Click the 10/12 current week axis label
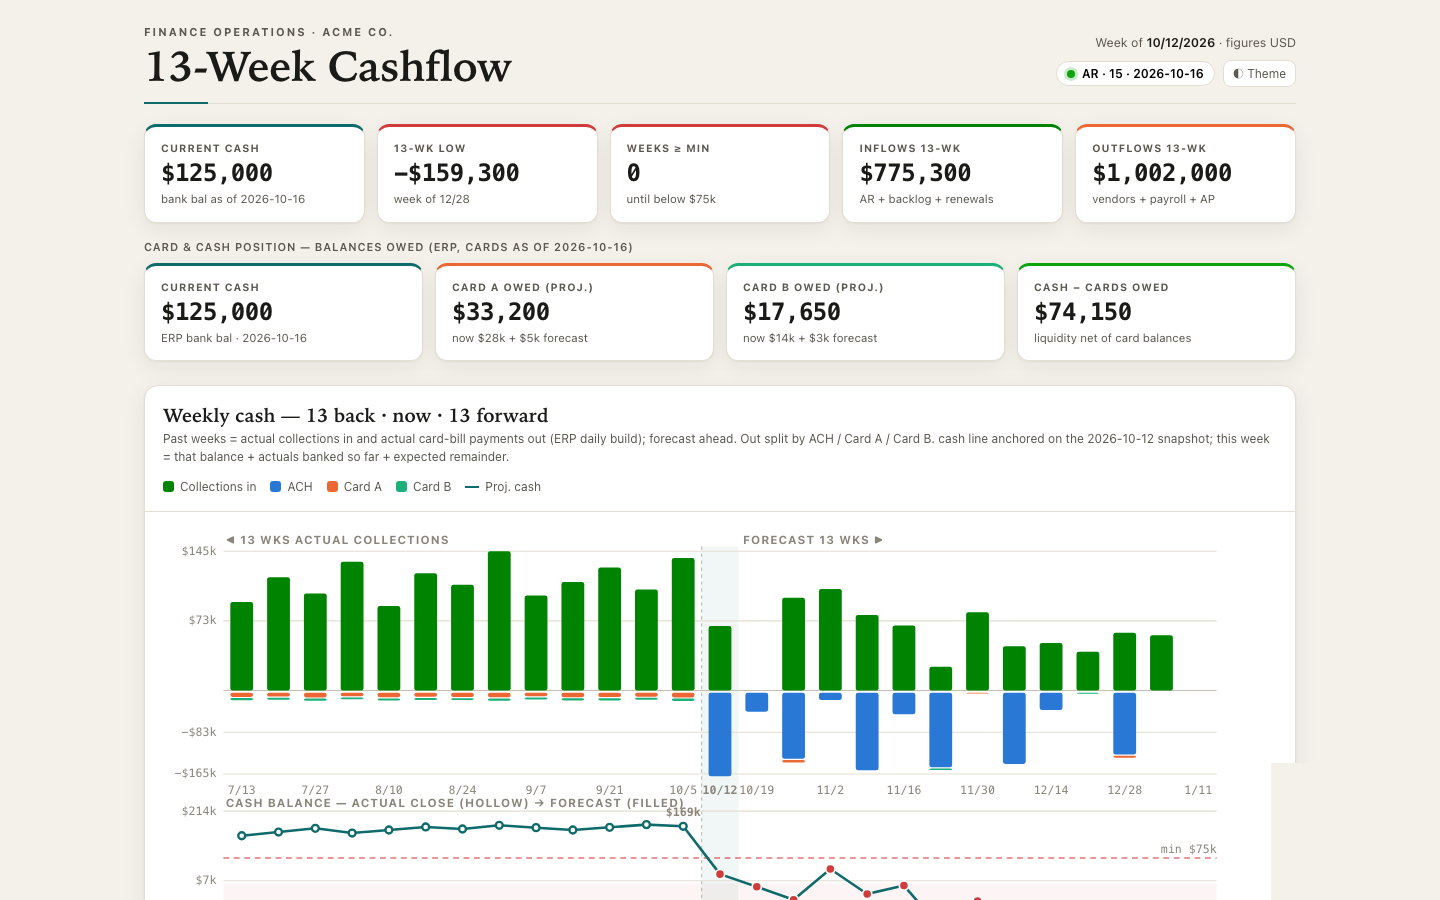The width and height of the screenshot is (1440, 900). (720, 790)
